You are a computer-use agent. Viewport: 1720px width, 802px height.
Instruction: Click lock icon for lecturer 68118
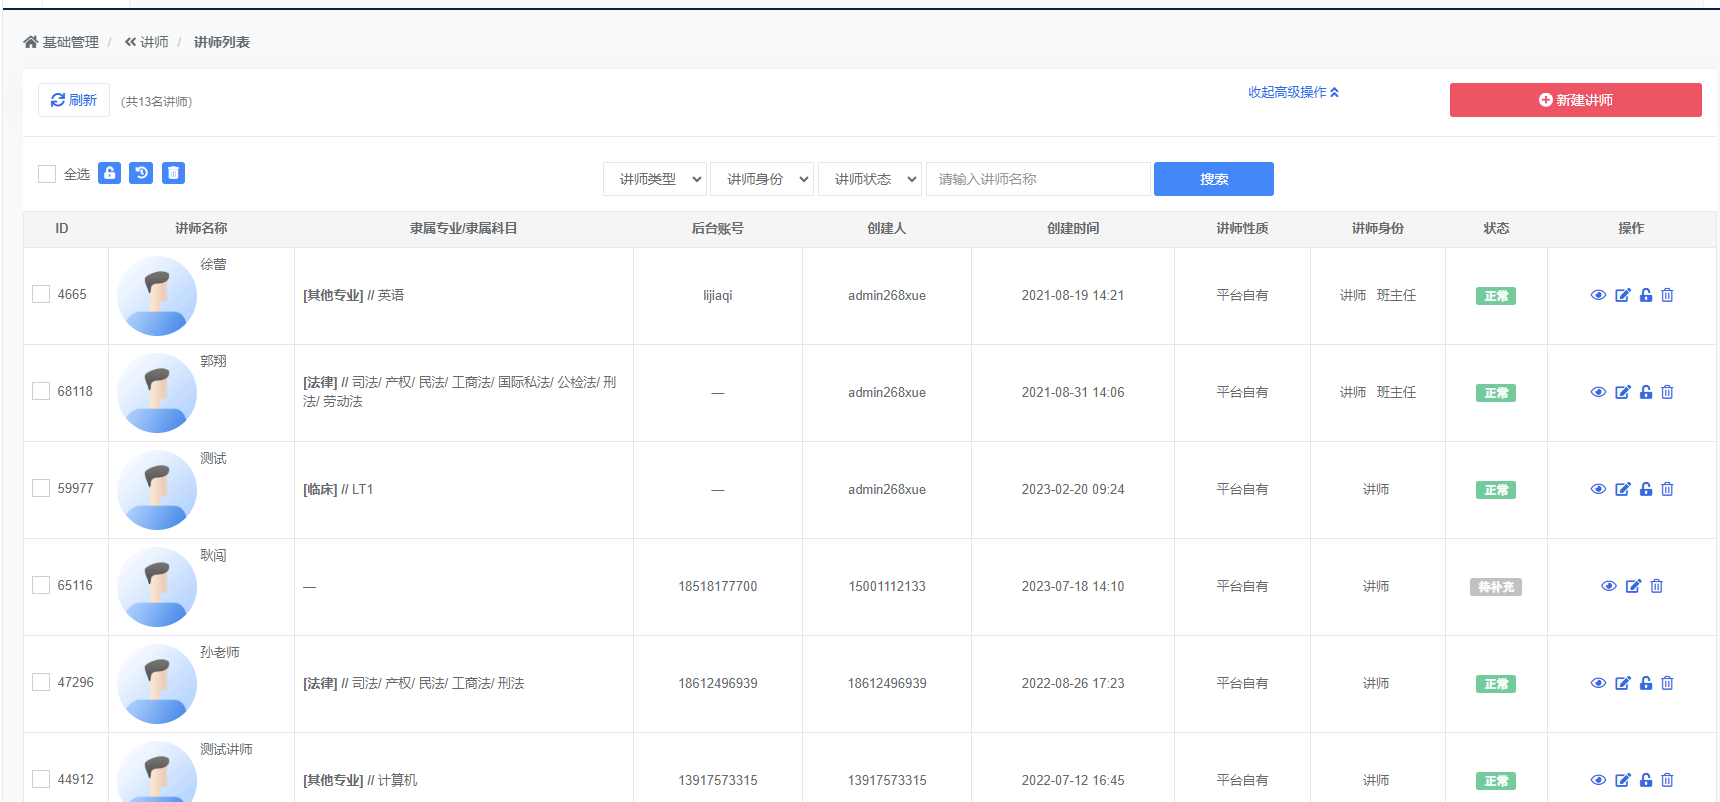point(1646,392)
